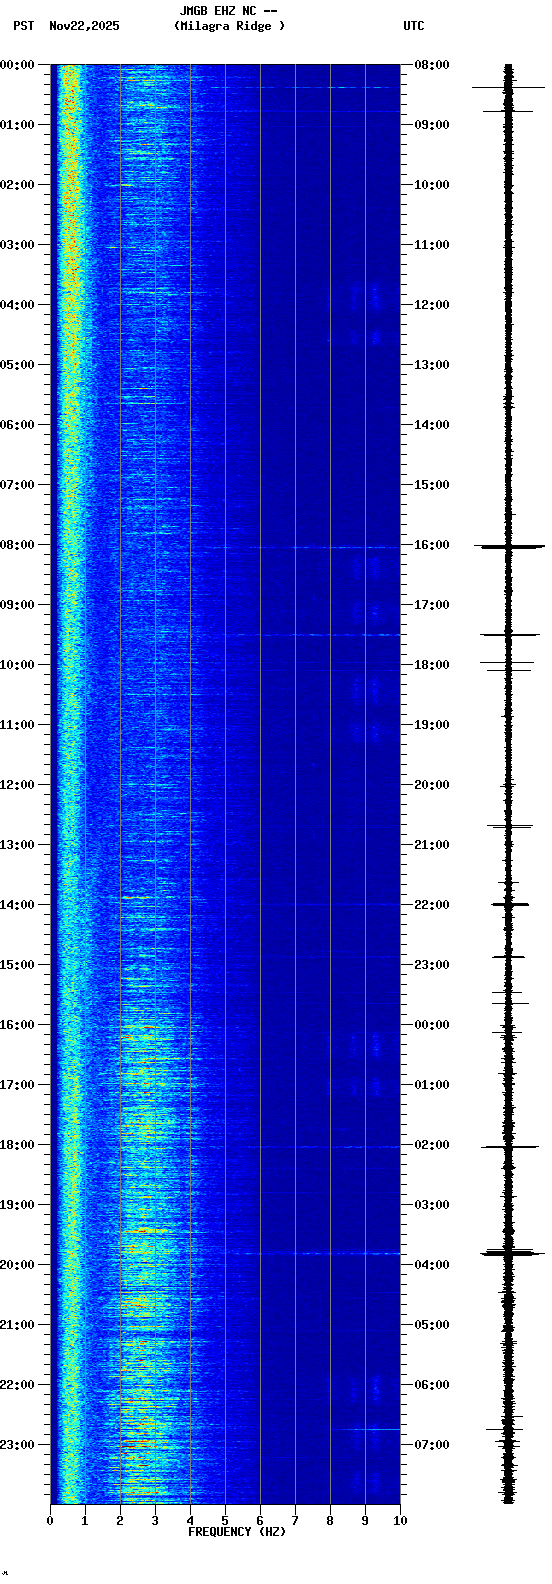Click the seismogram spike at 22:00 UTC

pos(510,904)
